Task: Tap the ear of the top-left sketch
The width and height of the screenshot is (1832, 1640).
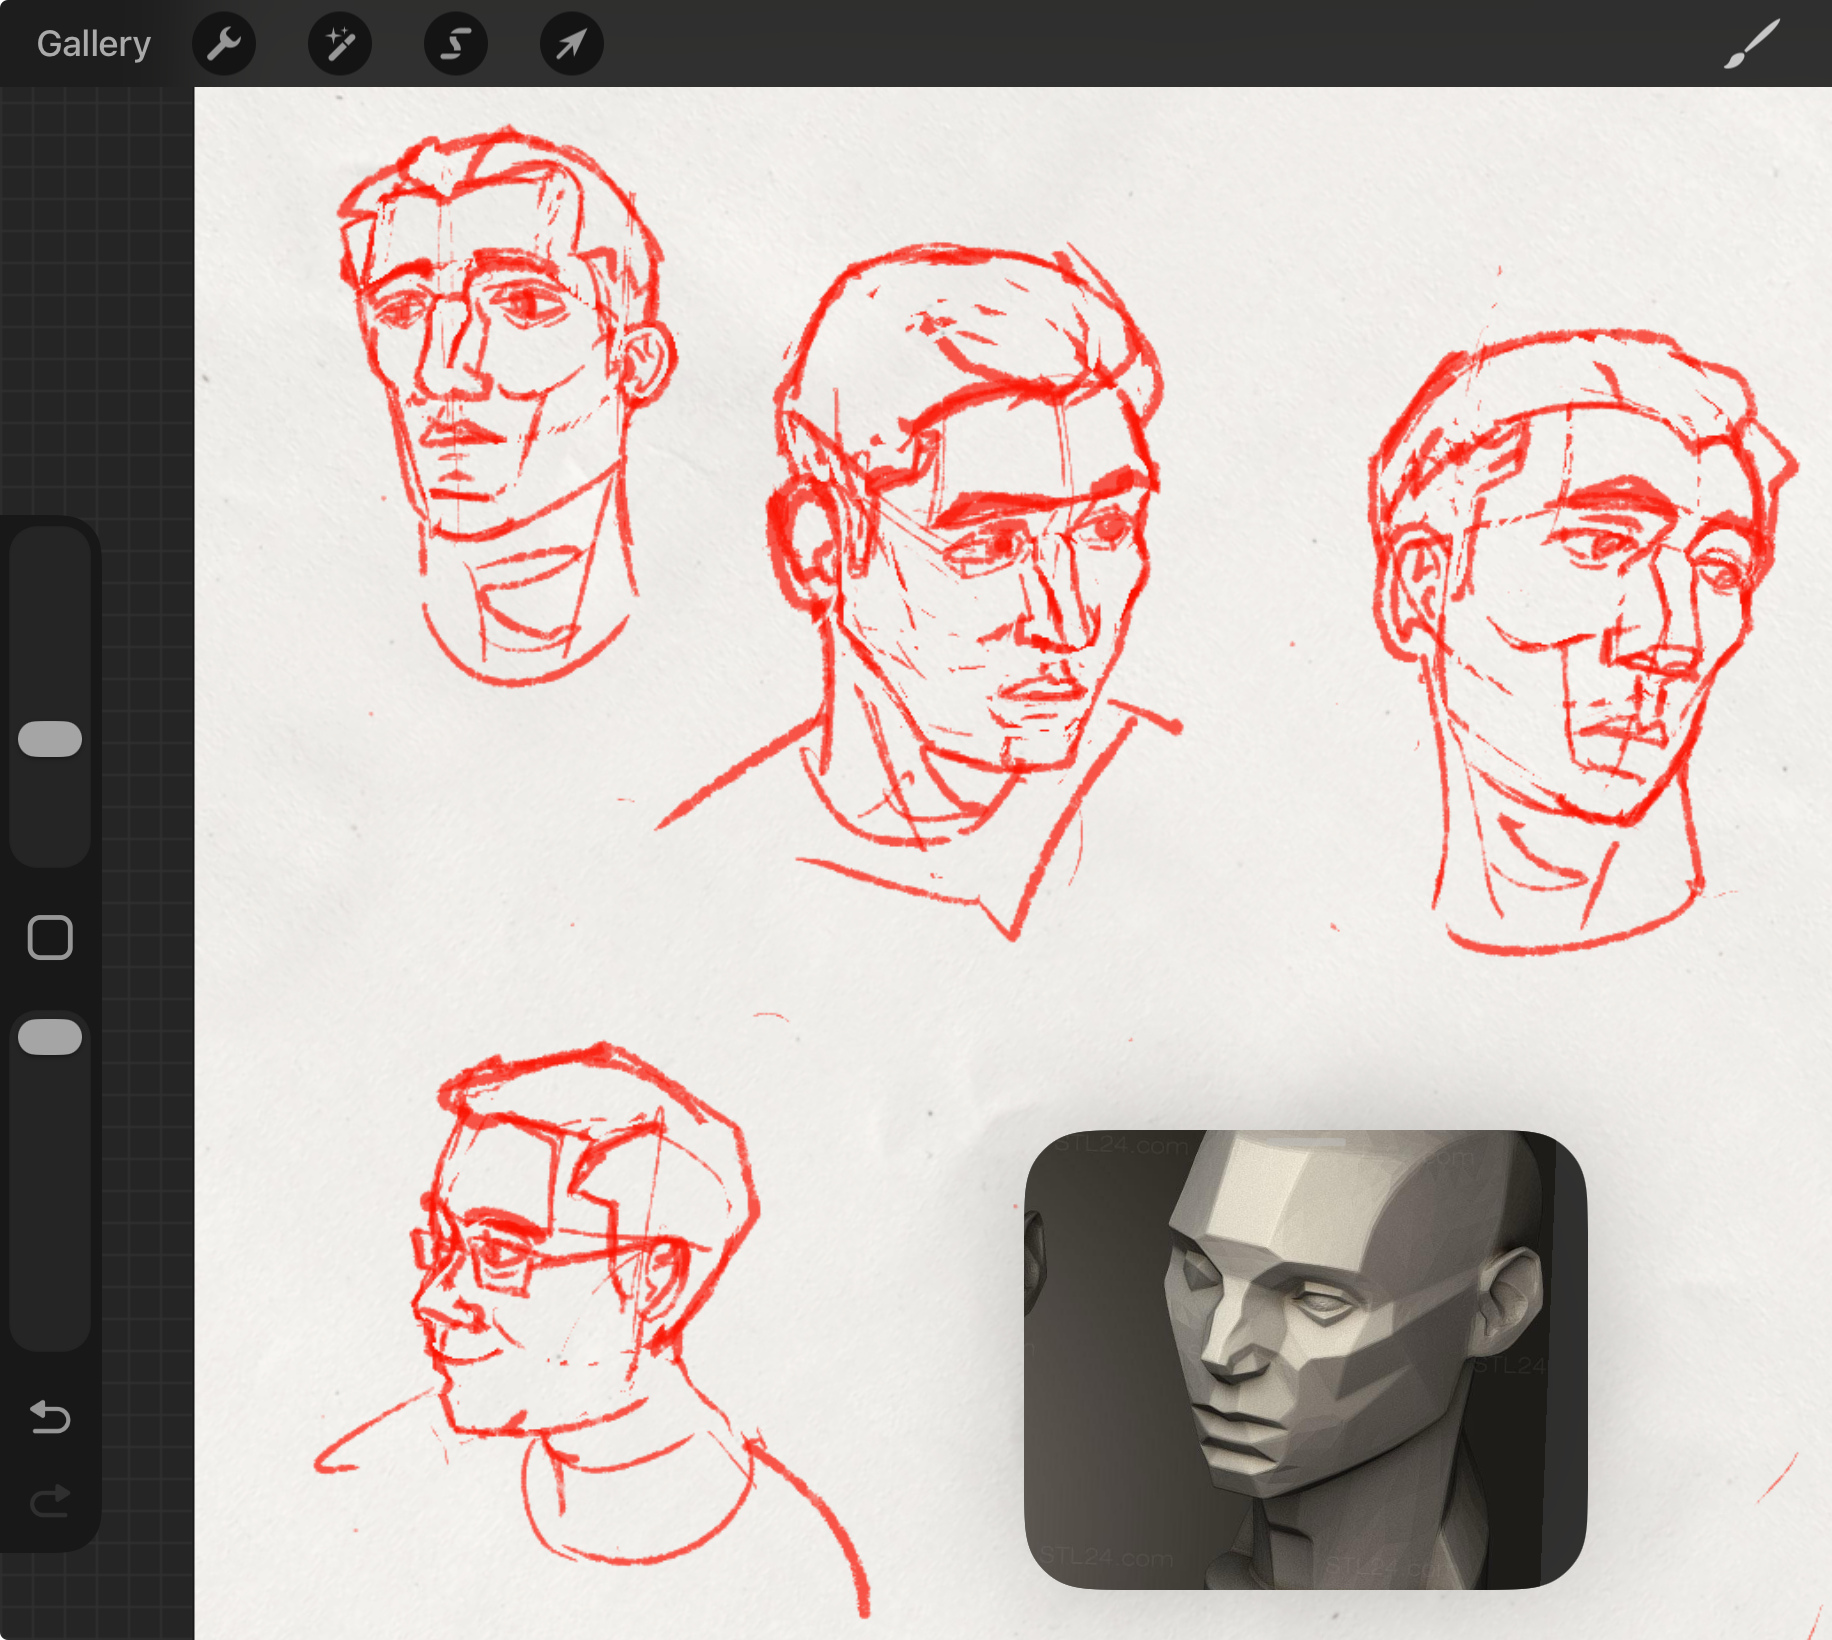Action: (647, 360)
